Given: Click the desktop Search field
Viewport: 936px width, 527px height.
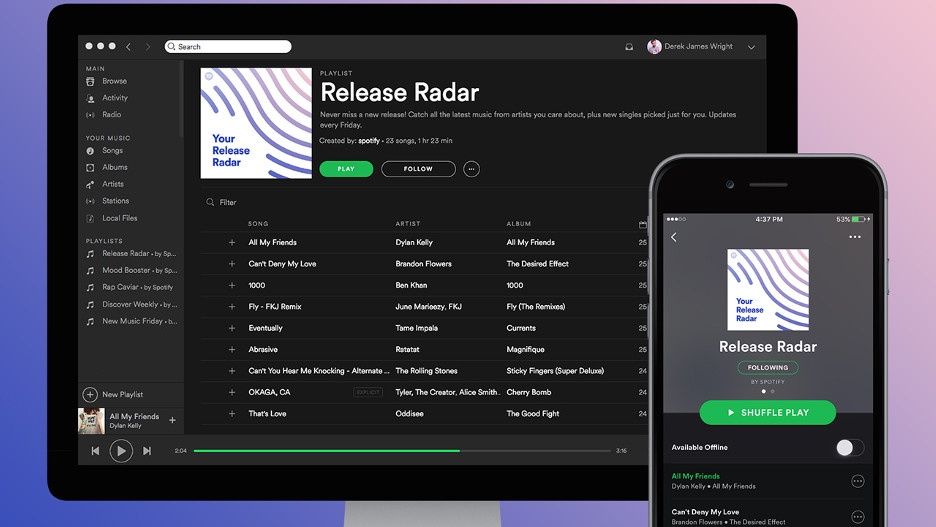Looking at the screenshot, I should pos(228,47).
